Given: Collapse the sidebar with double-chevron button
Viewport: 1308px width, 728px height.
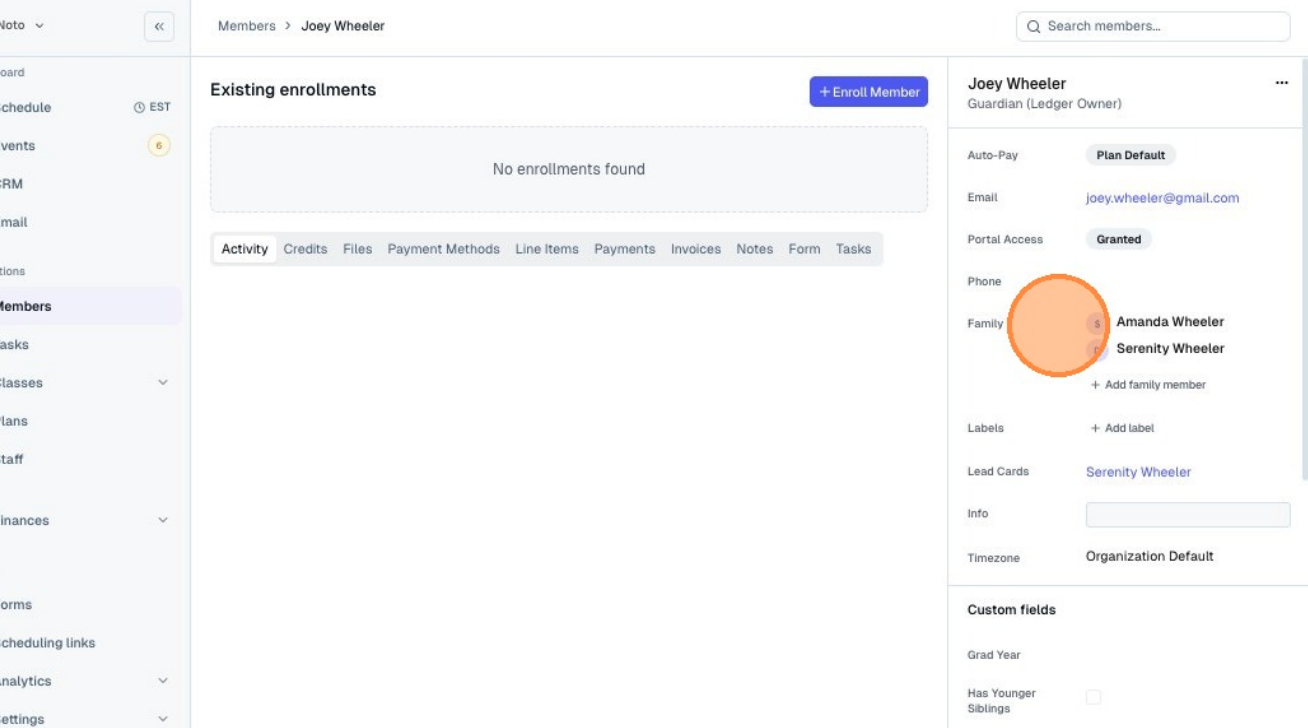Looking at the screenshot, I should [x=159, y=27].
